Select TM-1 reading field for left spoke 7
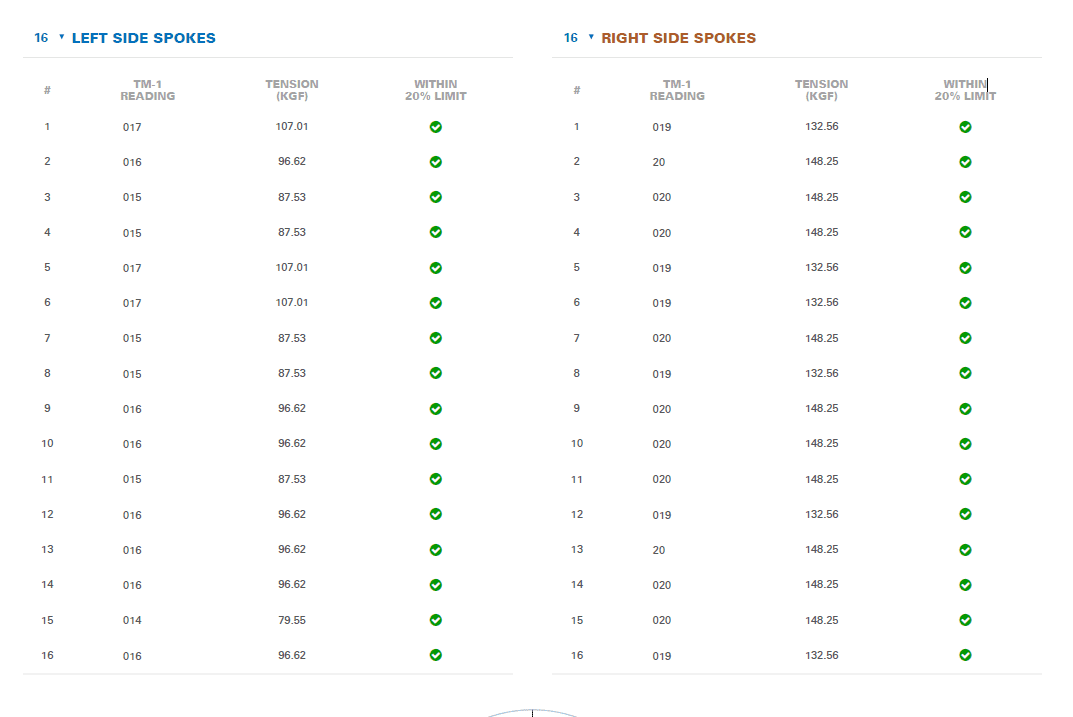1073x717 pixels. coord(133,338)
